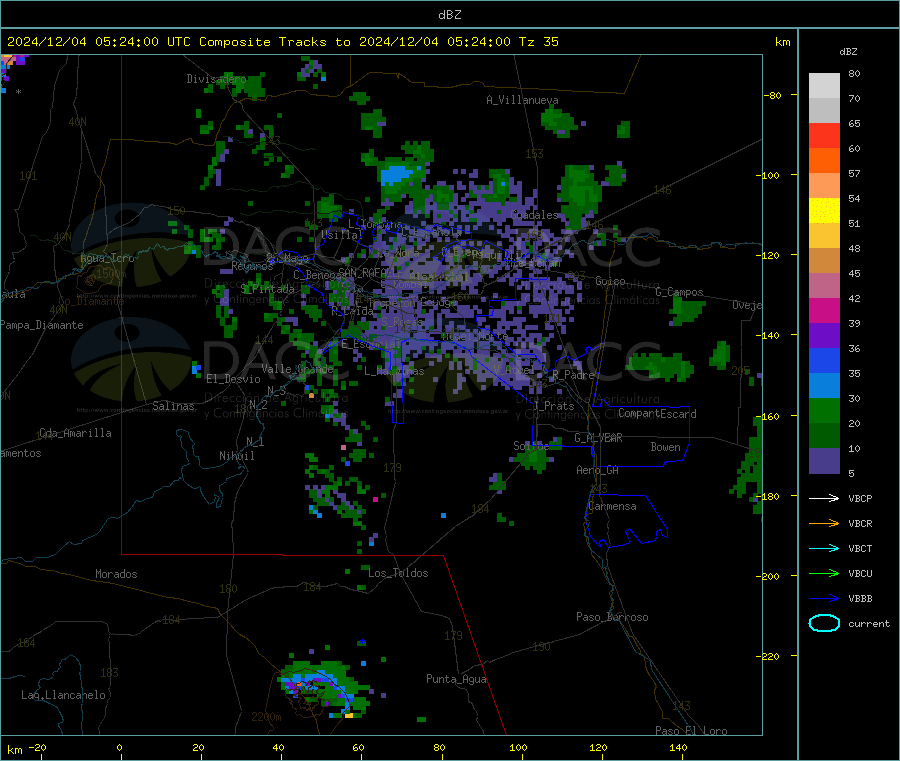Click the 'VBCP' legend label
This screenshot has height=761, width=900.
pyautogui.click(x=860, y=498)
